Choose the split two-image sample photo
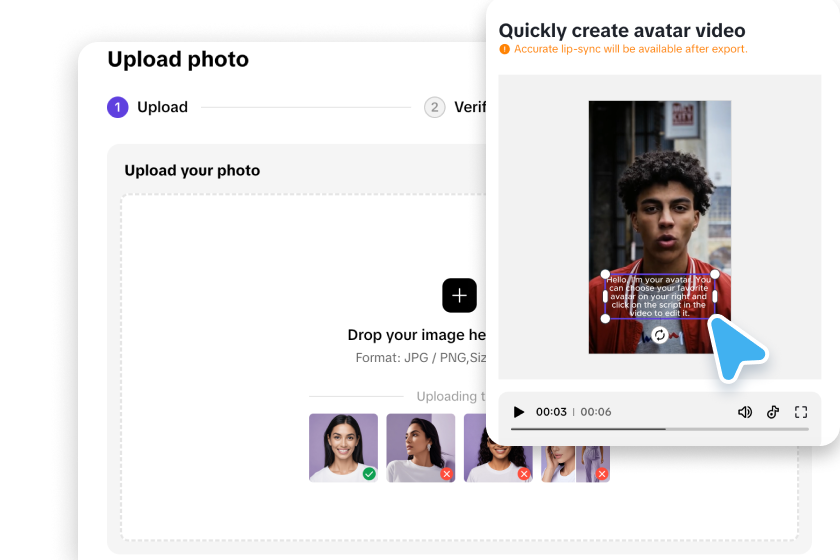The height and width of the screenshot is (560, 840). pos(575,464)
